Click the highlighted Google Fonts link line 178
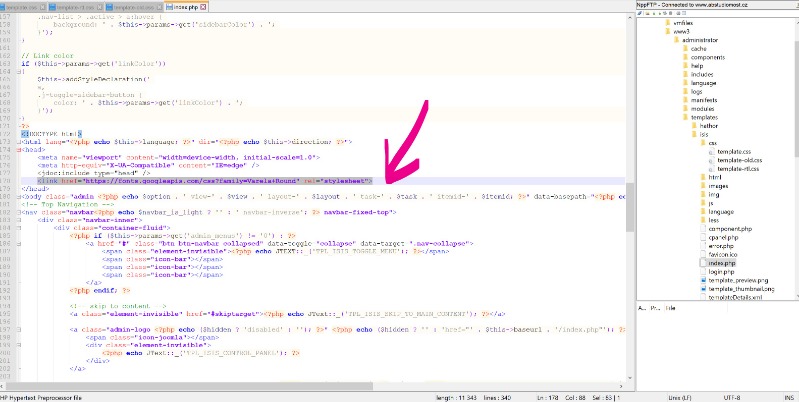Image resolution: width=799 pixels, height=402 pixels. click(204, 181)
